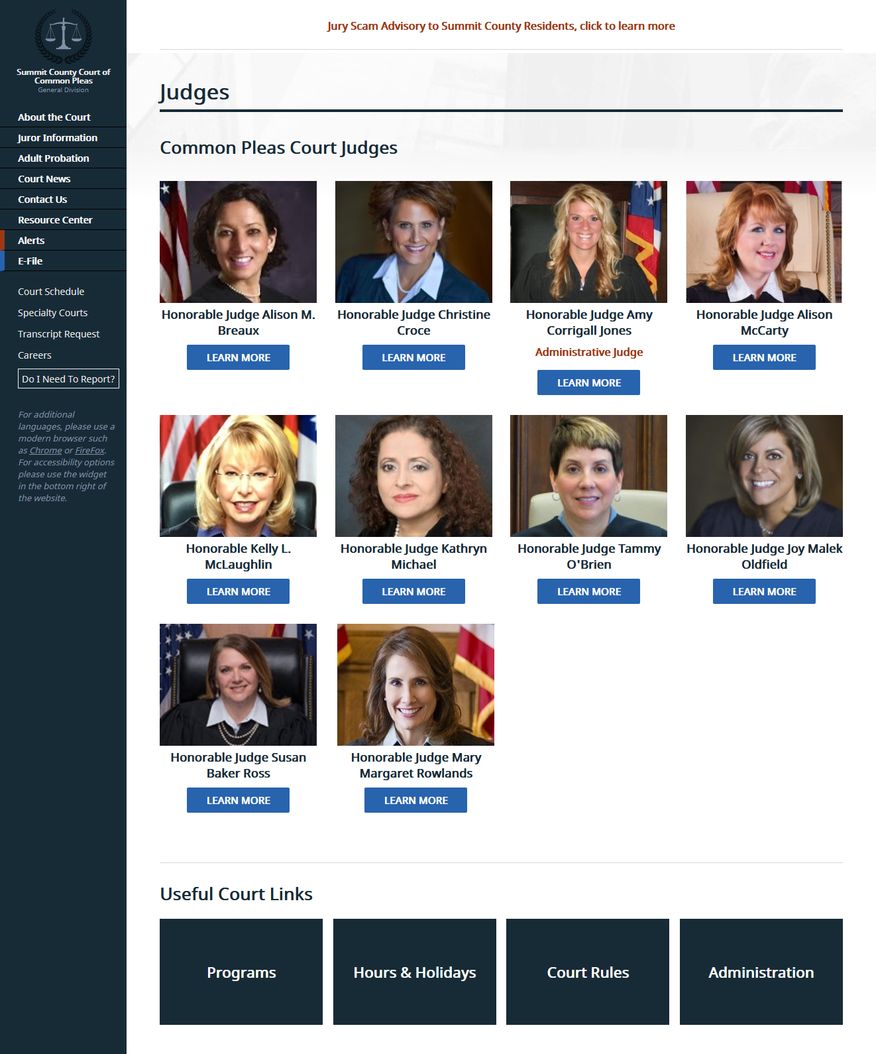Open the Programs court link tile
Image resolution: width=876 pixels, height=1054 pixels.
click(241, 972)
